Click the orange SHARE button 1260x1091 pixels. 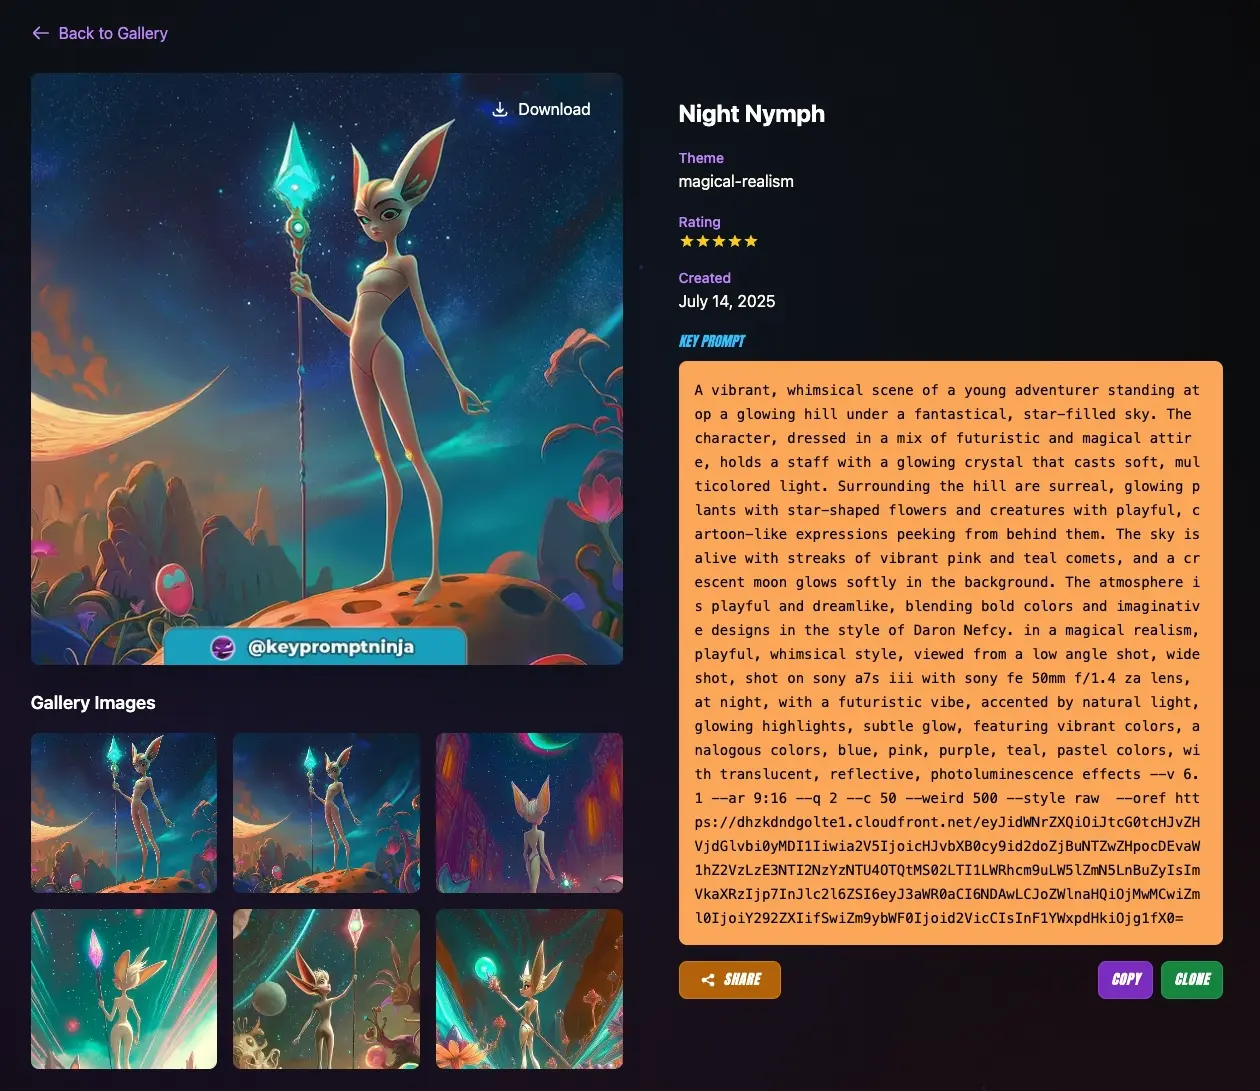tap(729, 980)
